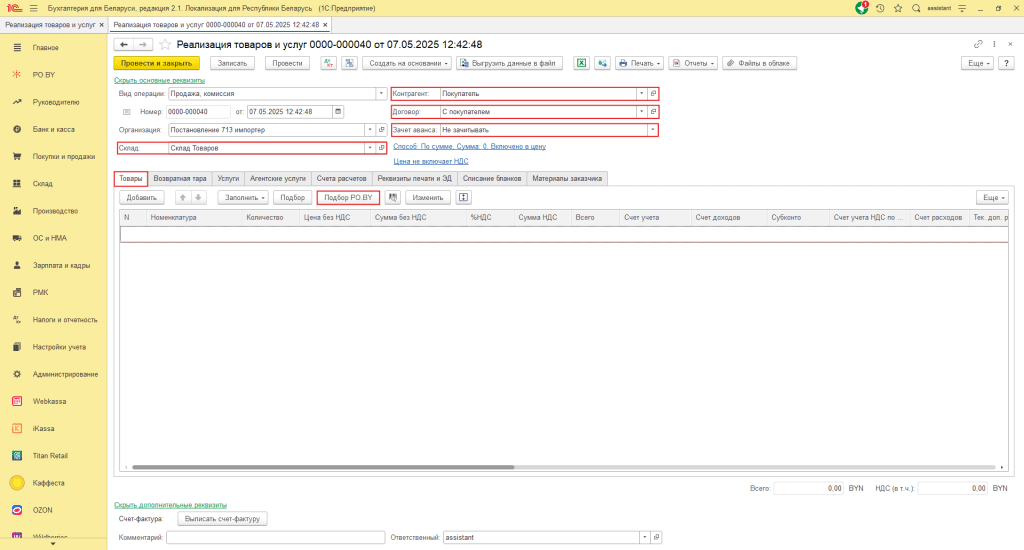Click the Провести и закрыть button
This screenshot has height=550, width=1024.
pyautogui.click(x=157, y=63)
